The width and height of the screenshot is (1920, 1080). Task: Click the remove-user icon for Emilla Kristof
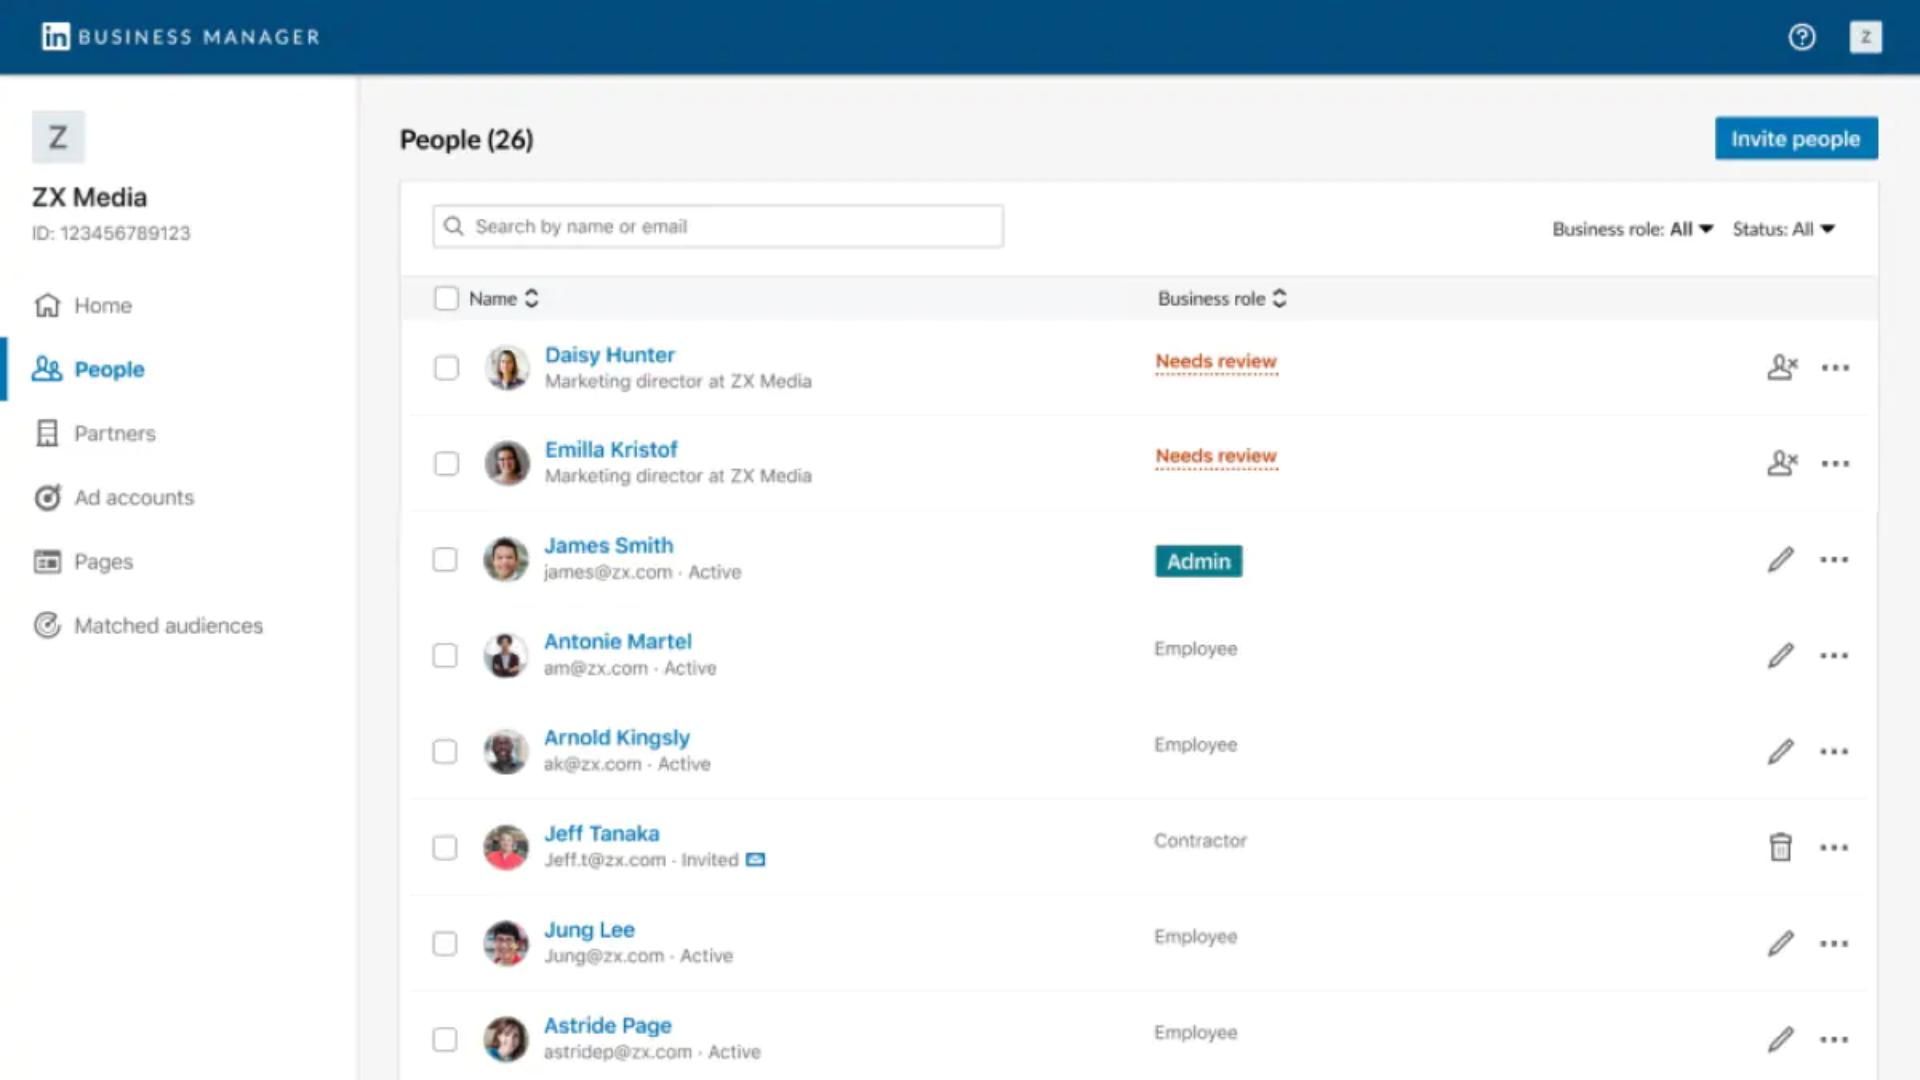pyautogui.click(x=1781, y=463)
